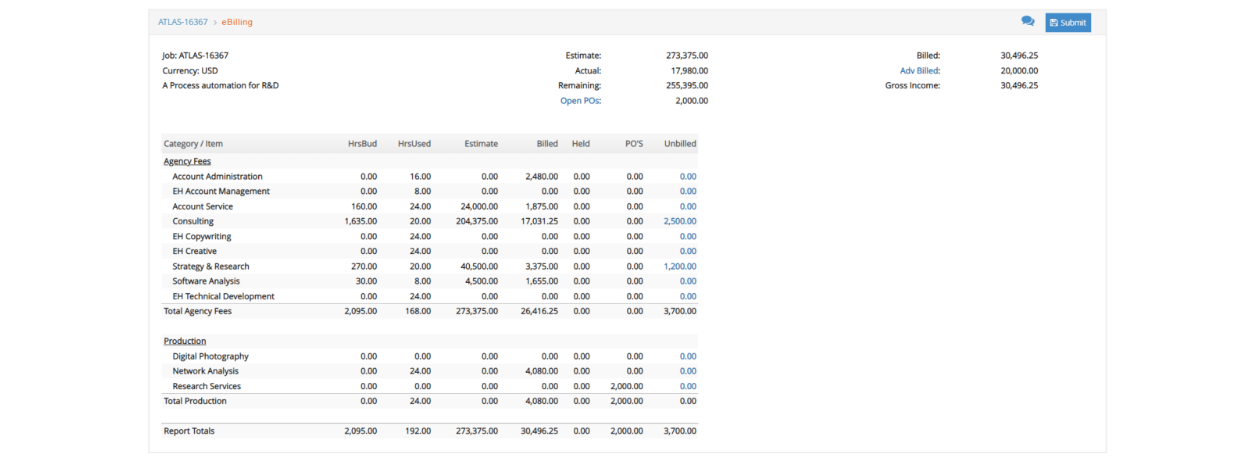
Task: Select the EH Technical Development row
Action: 430,296
